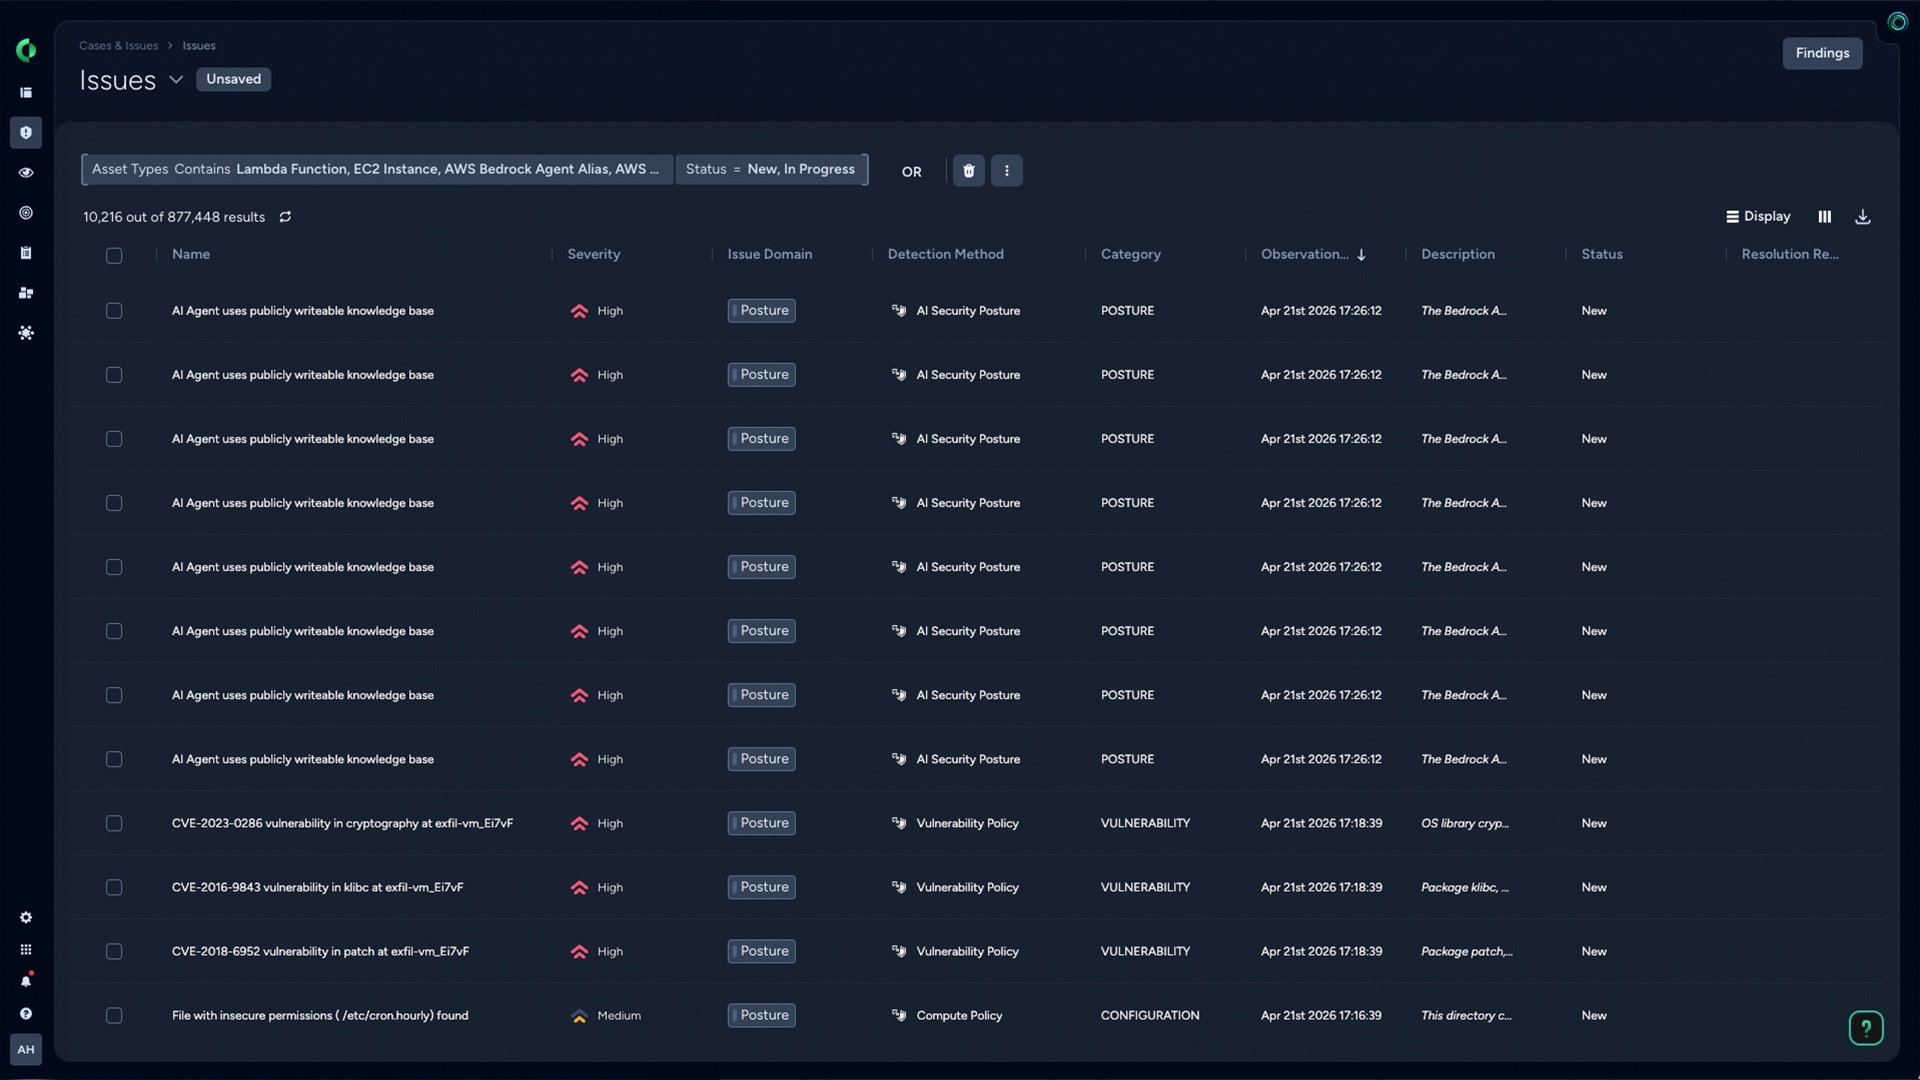Sort by Detection Method column header
Viewport: 1920px width, 1080px height.
[x=946, y=255]
